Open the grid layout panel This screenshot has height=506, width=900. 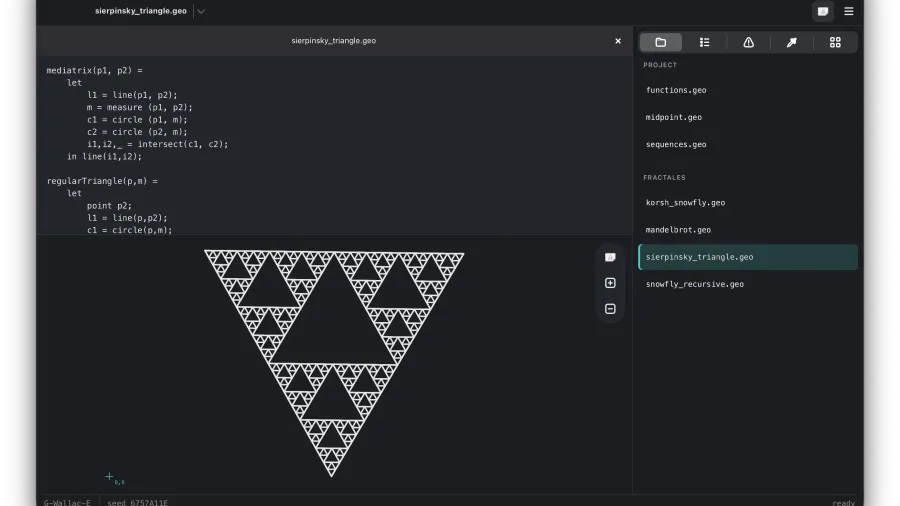coord(835,42)
